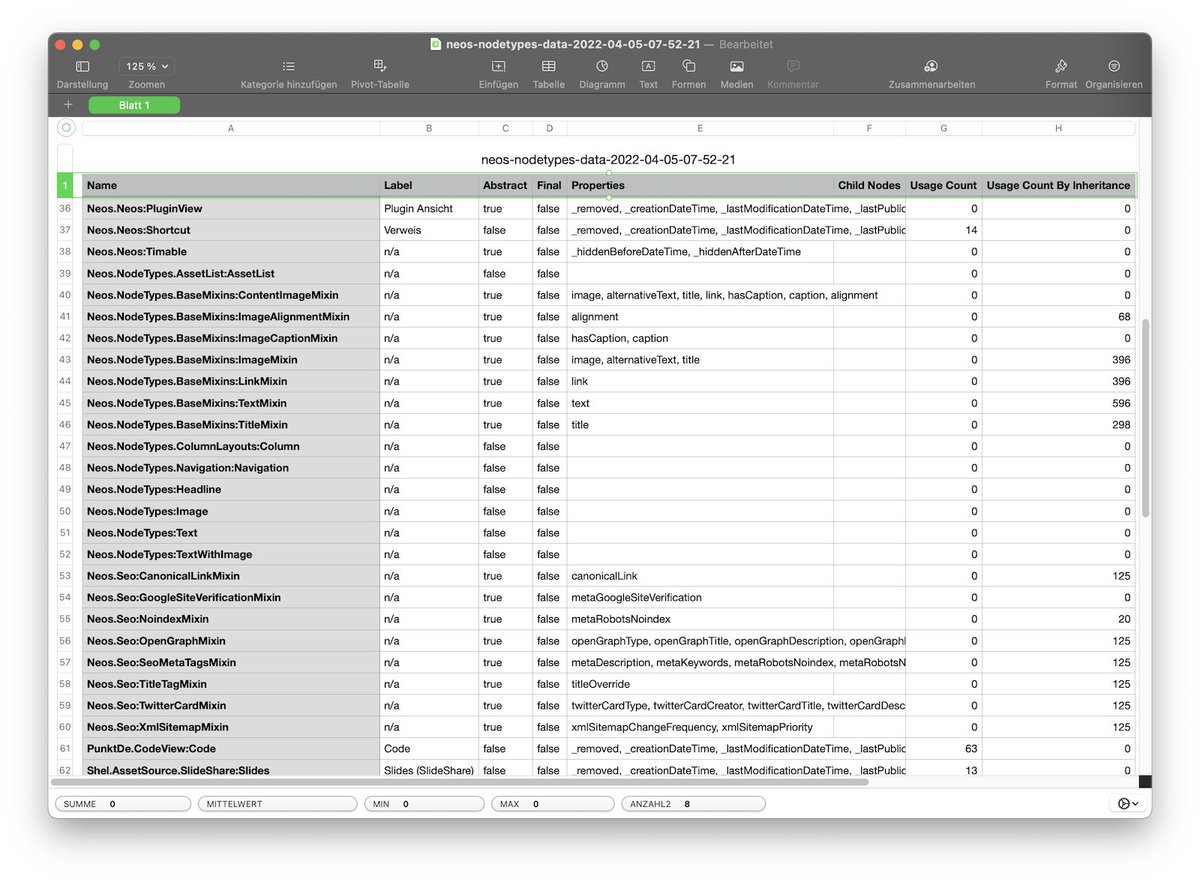The width and height of the screenshot is (1200, 882).
Task: Open the status bar functions gear menu
Action: coord(1127,804)
